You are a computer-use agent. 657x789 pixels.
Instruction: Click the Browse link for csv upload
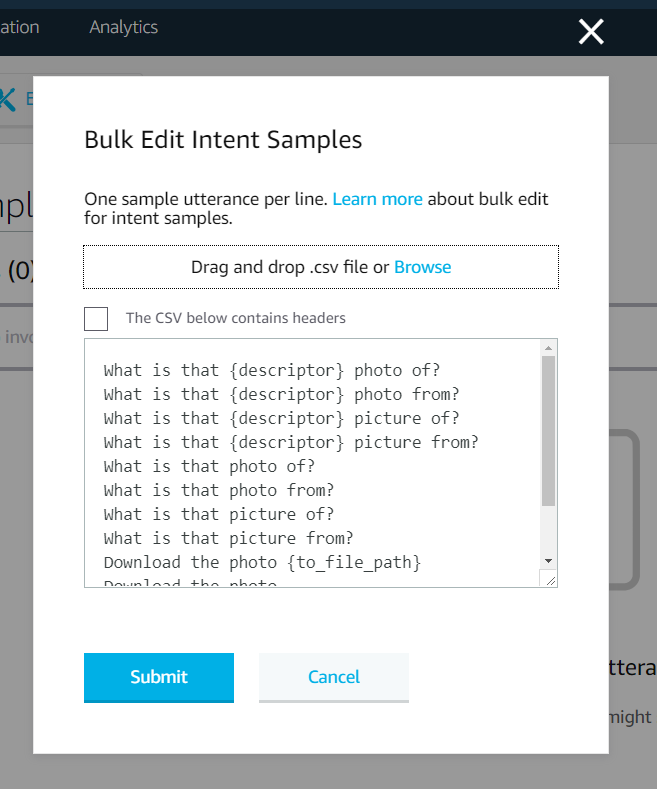pyautogui.click(x=423, y=267)
